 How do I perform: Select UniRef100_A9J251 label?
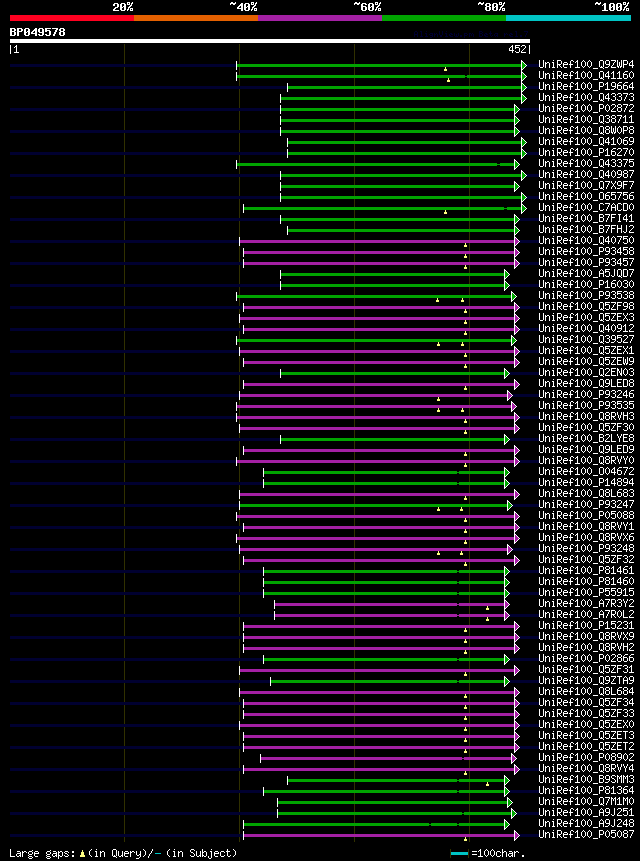[x=586, y=812]
